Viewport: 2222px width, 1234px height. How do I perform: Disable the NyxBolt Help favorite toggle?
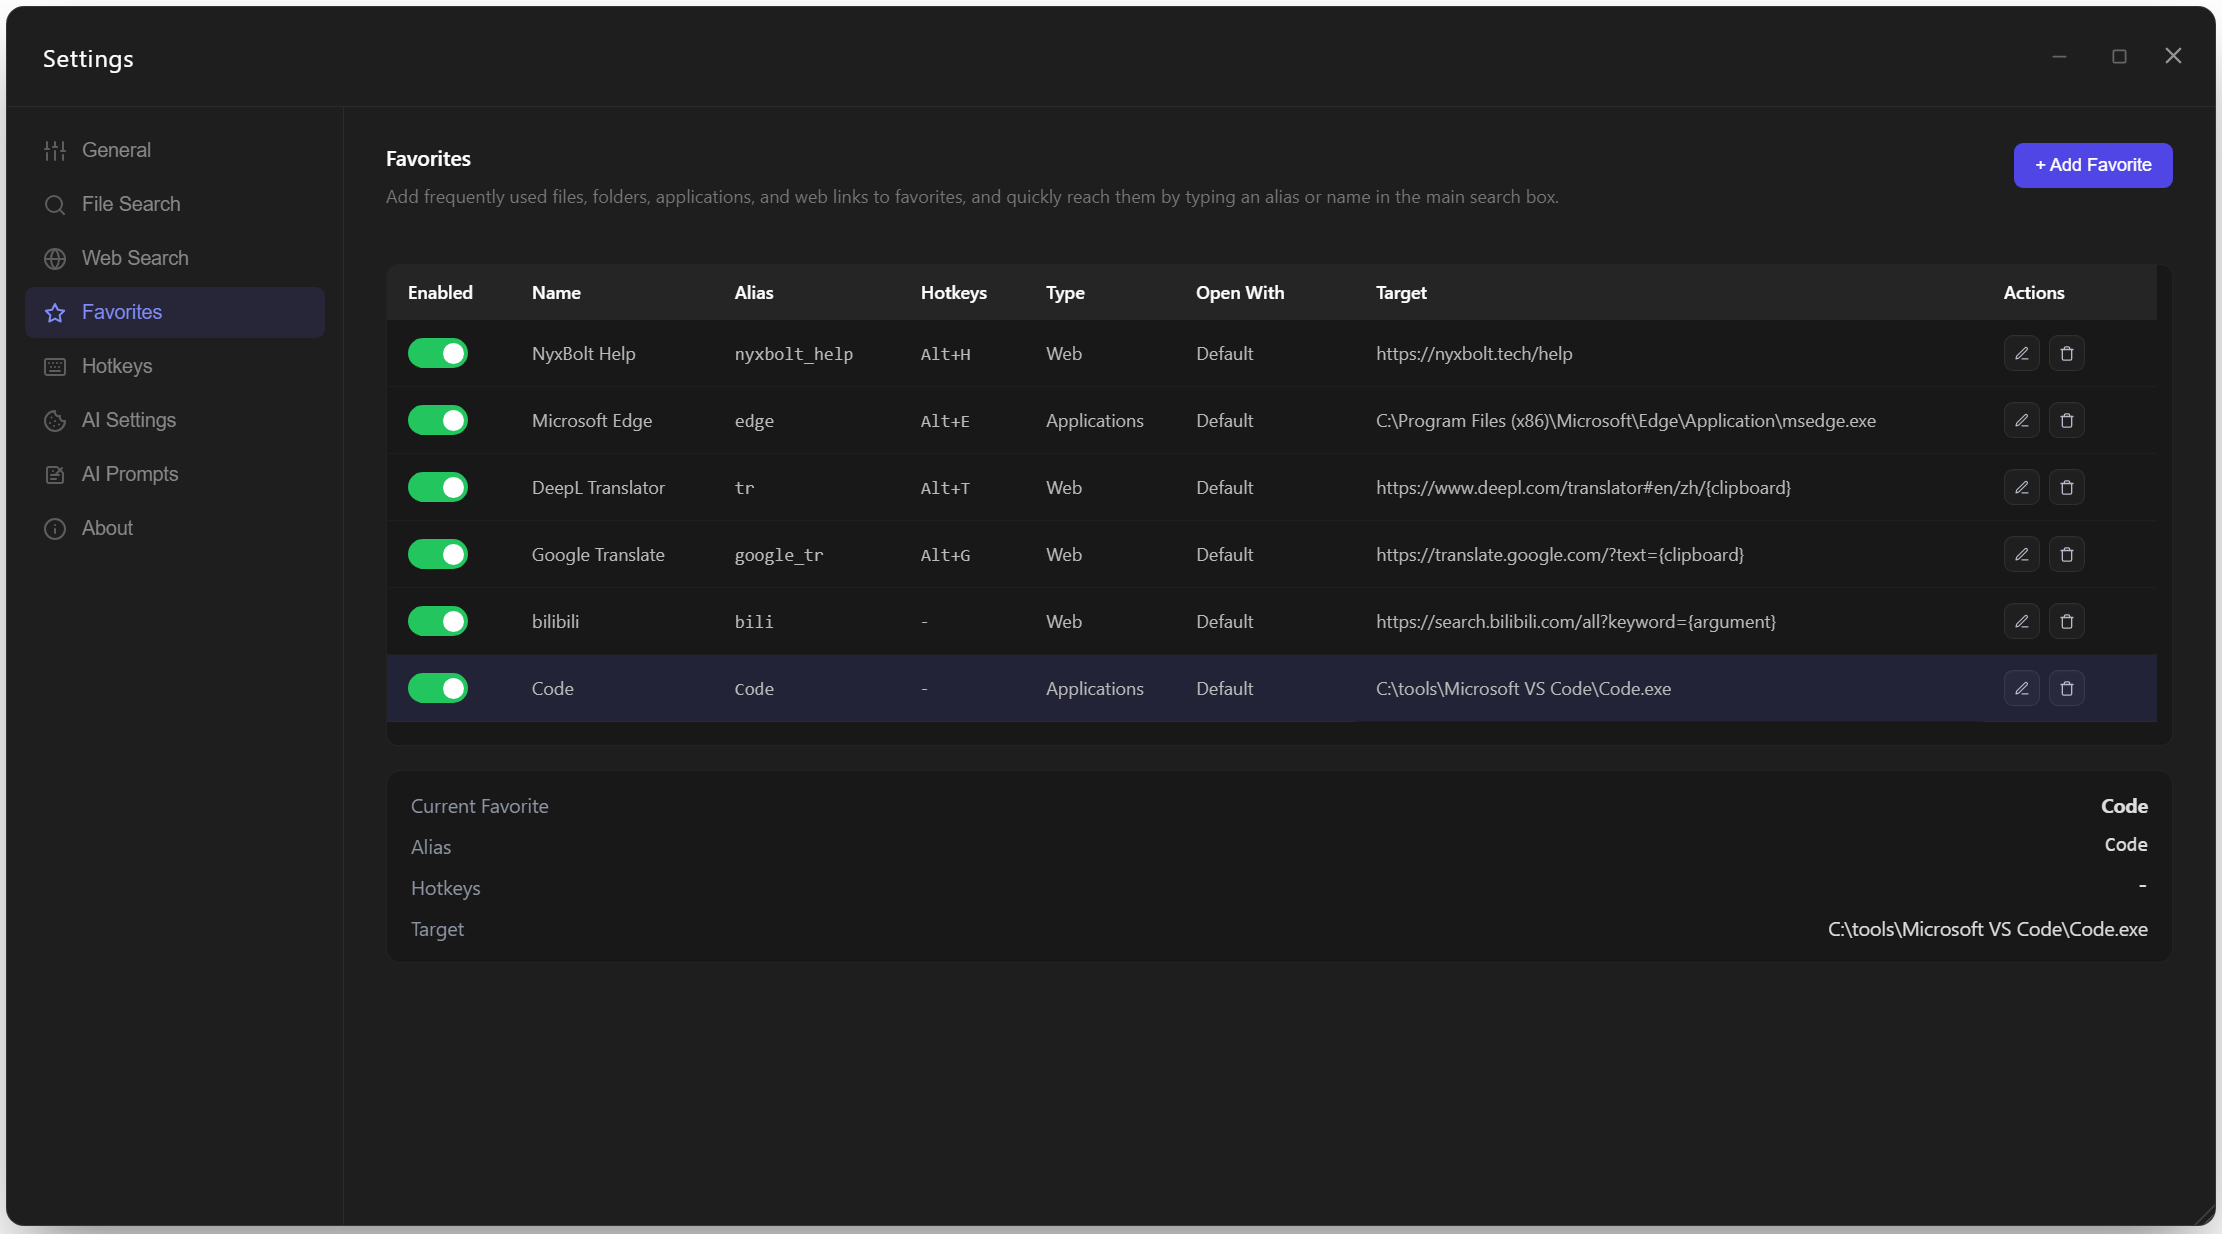438,354
